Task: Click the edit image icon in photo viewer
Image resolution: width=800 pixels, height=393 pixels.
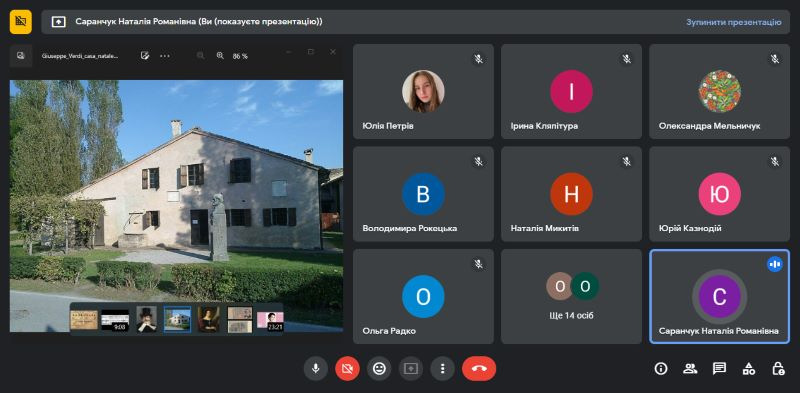Action: tap(145, 56)
